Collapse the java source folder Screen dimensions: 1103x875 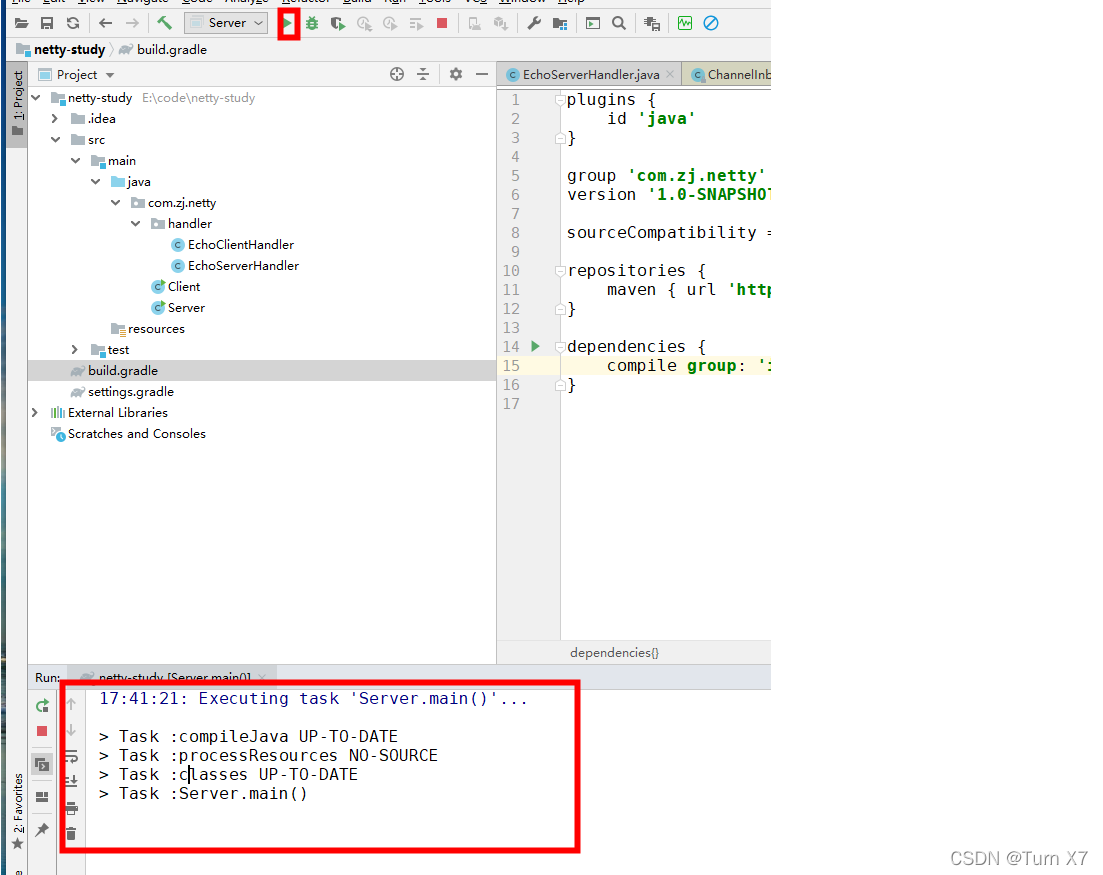pos(96,182)
